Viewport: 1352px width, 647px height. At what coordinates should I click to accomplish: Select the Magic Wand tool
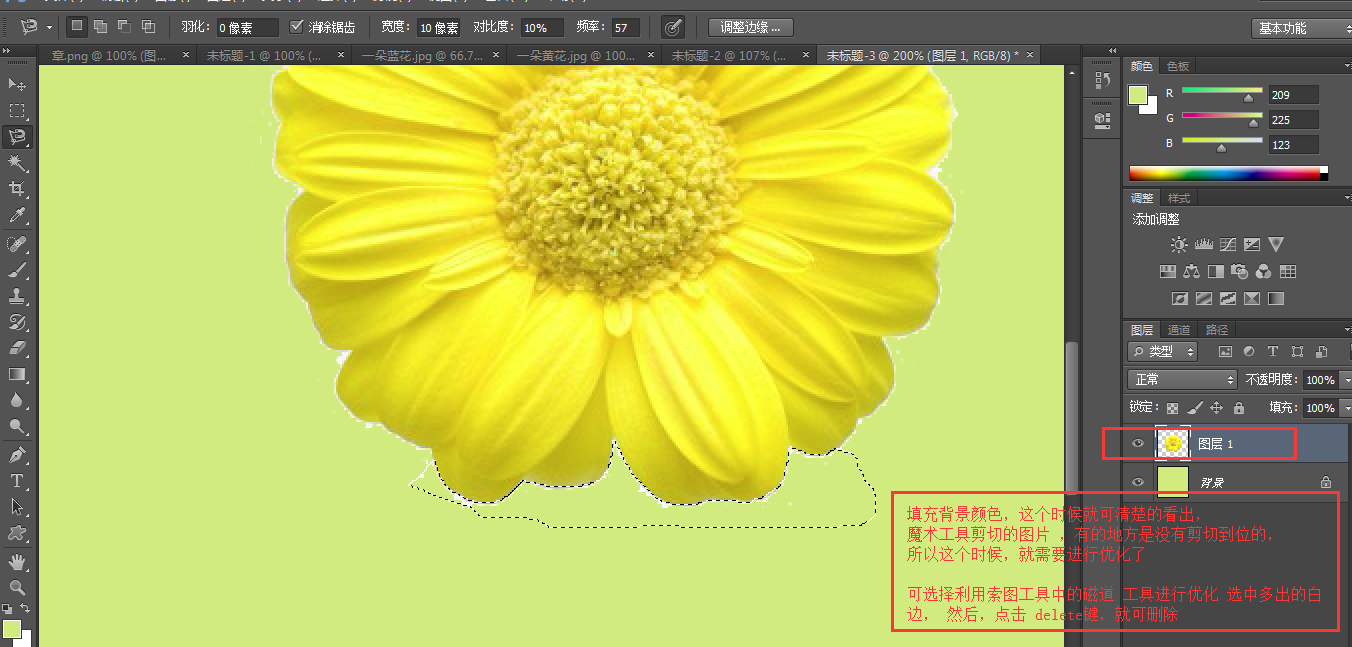coord(17,163)
